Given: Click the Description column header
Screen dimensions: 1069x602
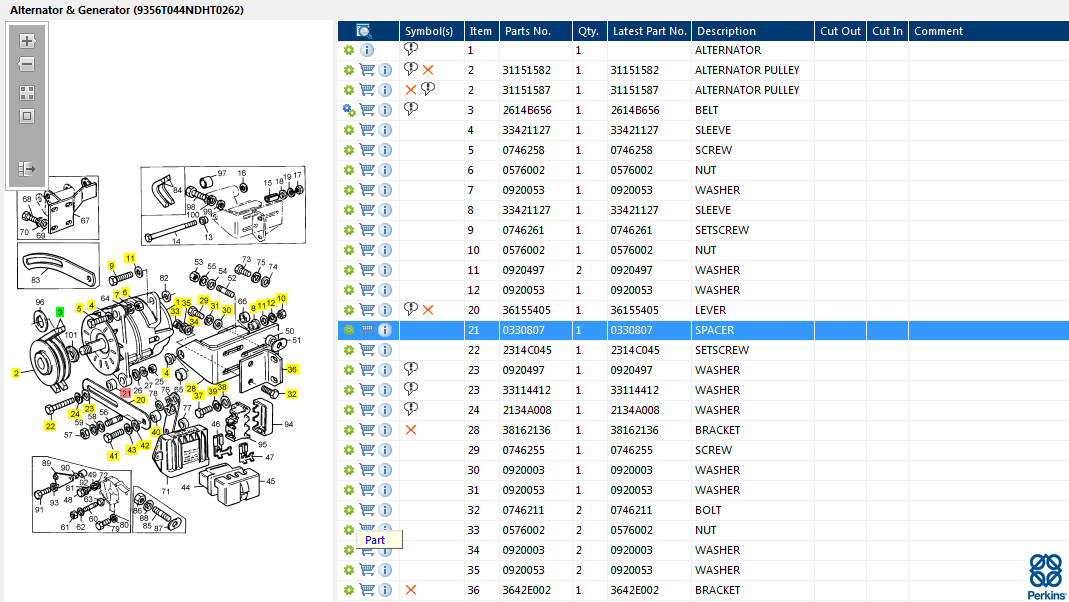Looking at the screenshot, I should click(x=751, y=31).
